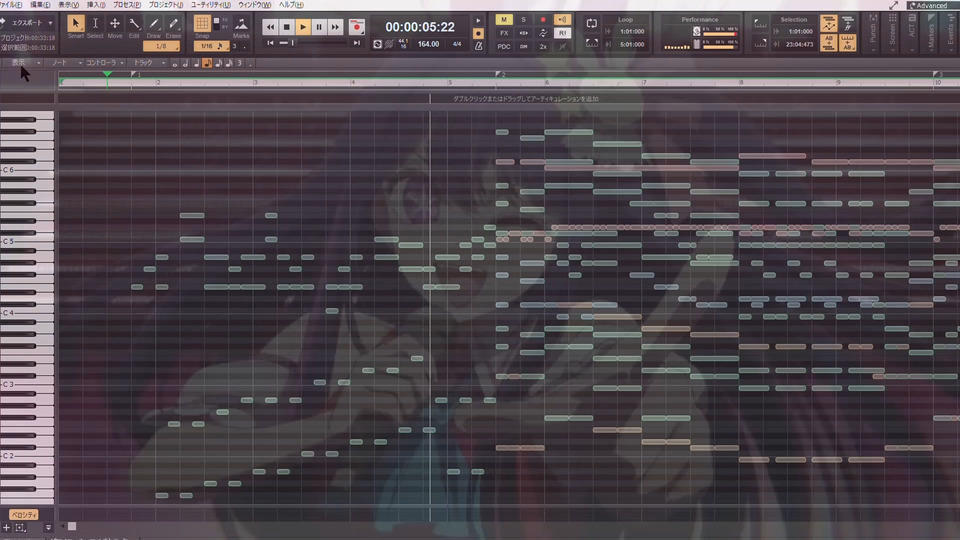The width and height of the screenshot is (960, 540).
Task: Edit Loop start time 1:01:000
Action: (632, 31)
